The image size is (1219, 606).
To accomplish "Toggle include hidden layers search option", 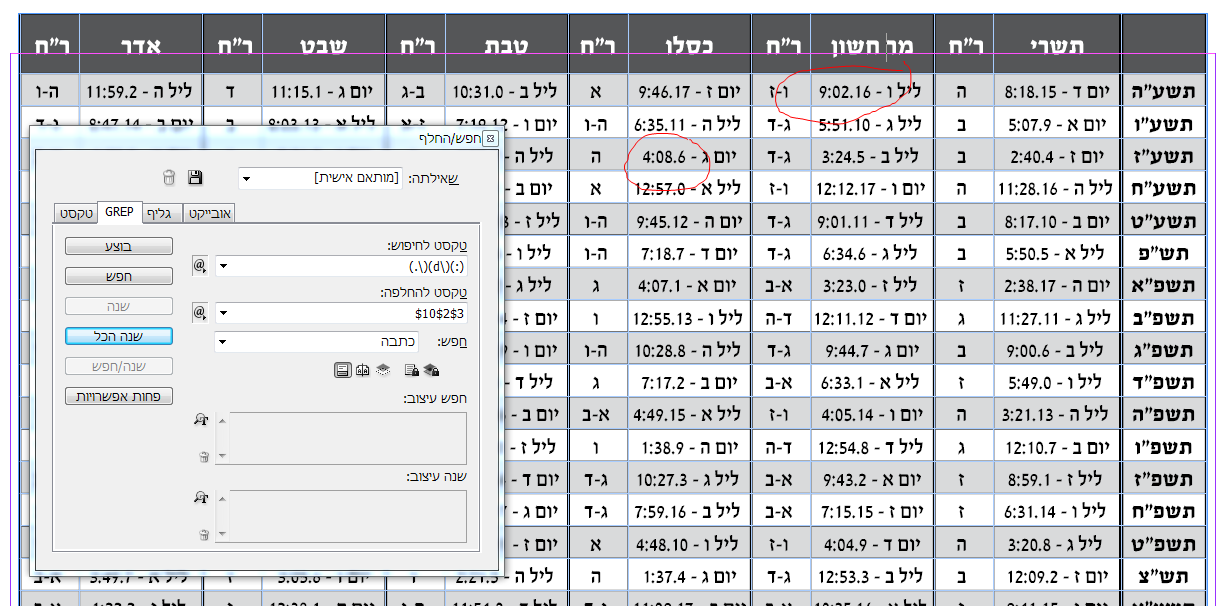I will tap(383, 370).
